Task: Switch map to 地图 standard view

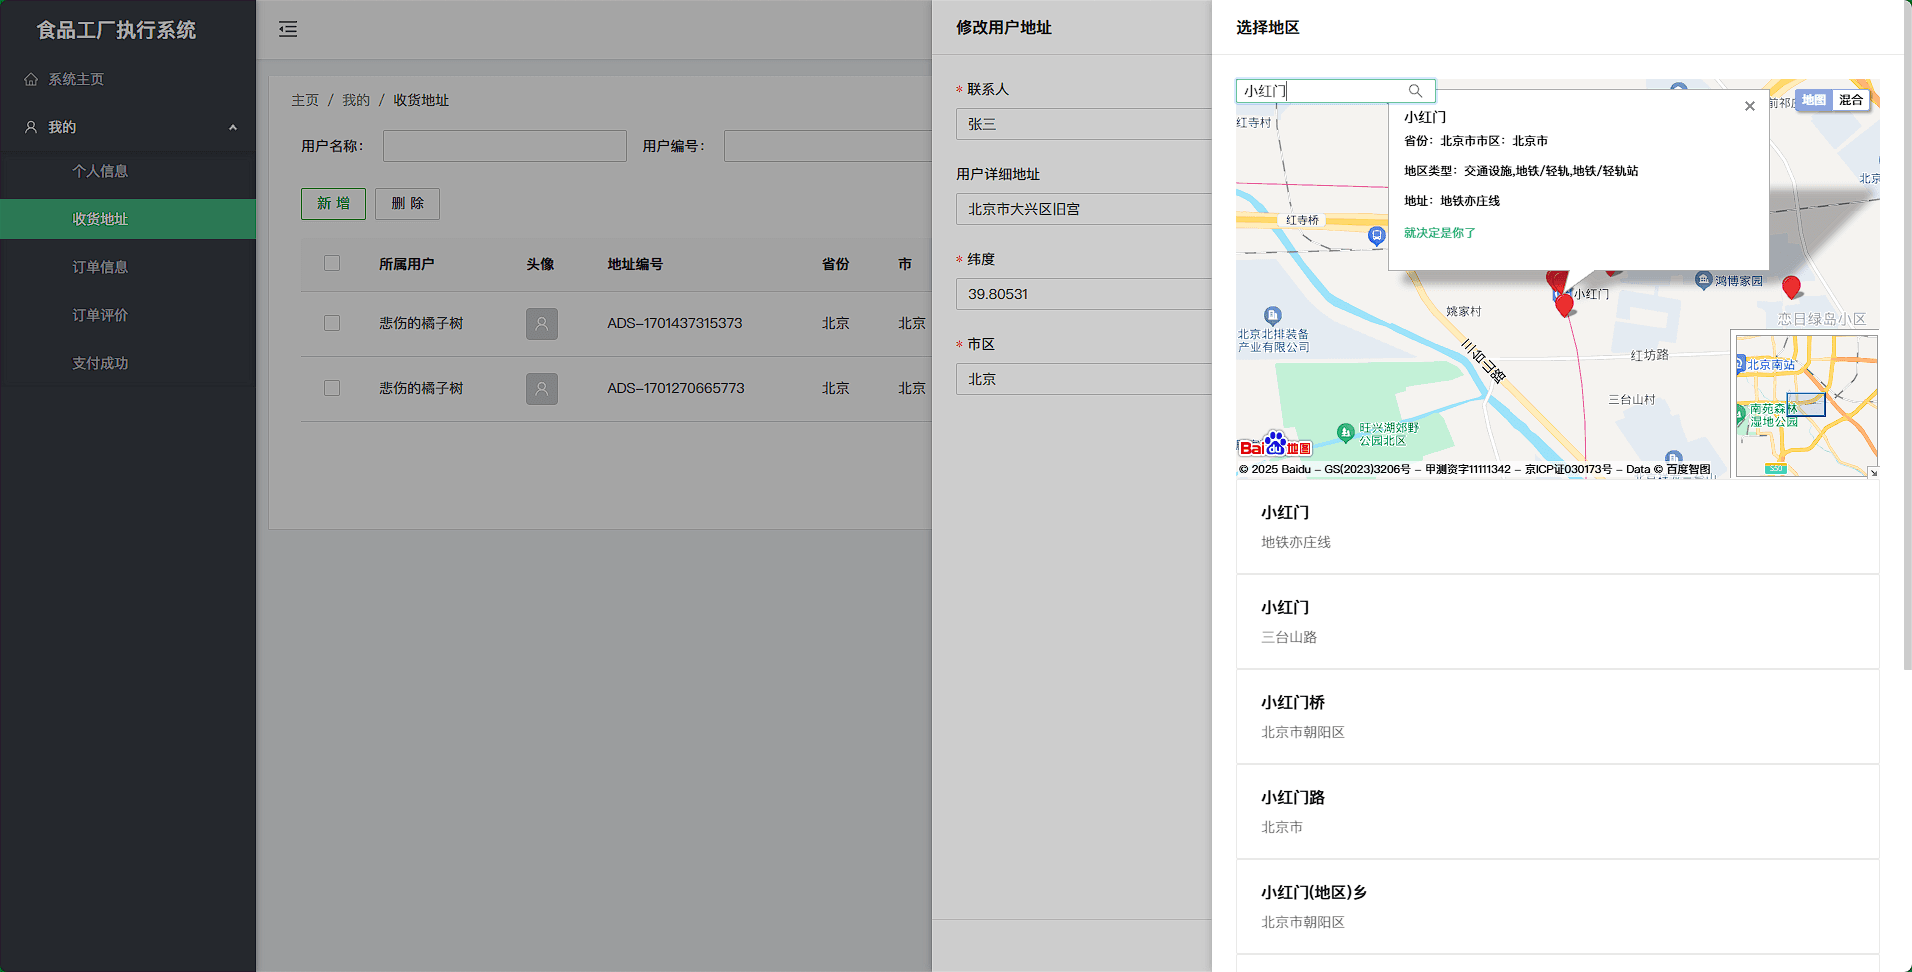Action: click(x=1814, y=100)
